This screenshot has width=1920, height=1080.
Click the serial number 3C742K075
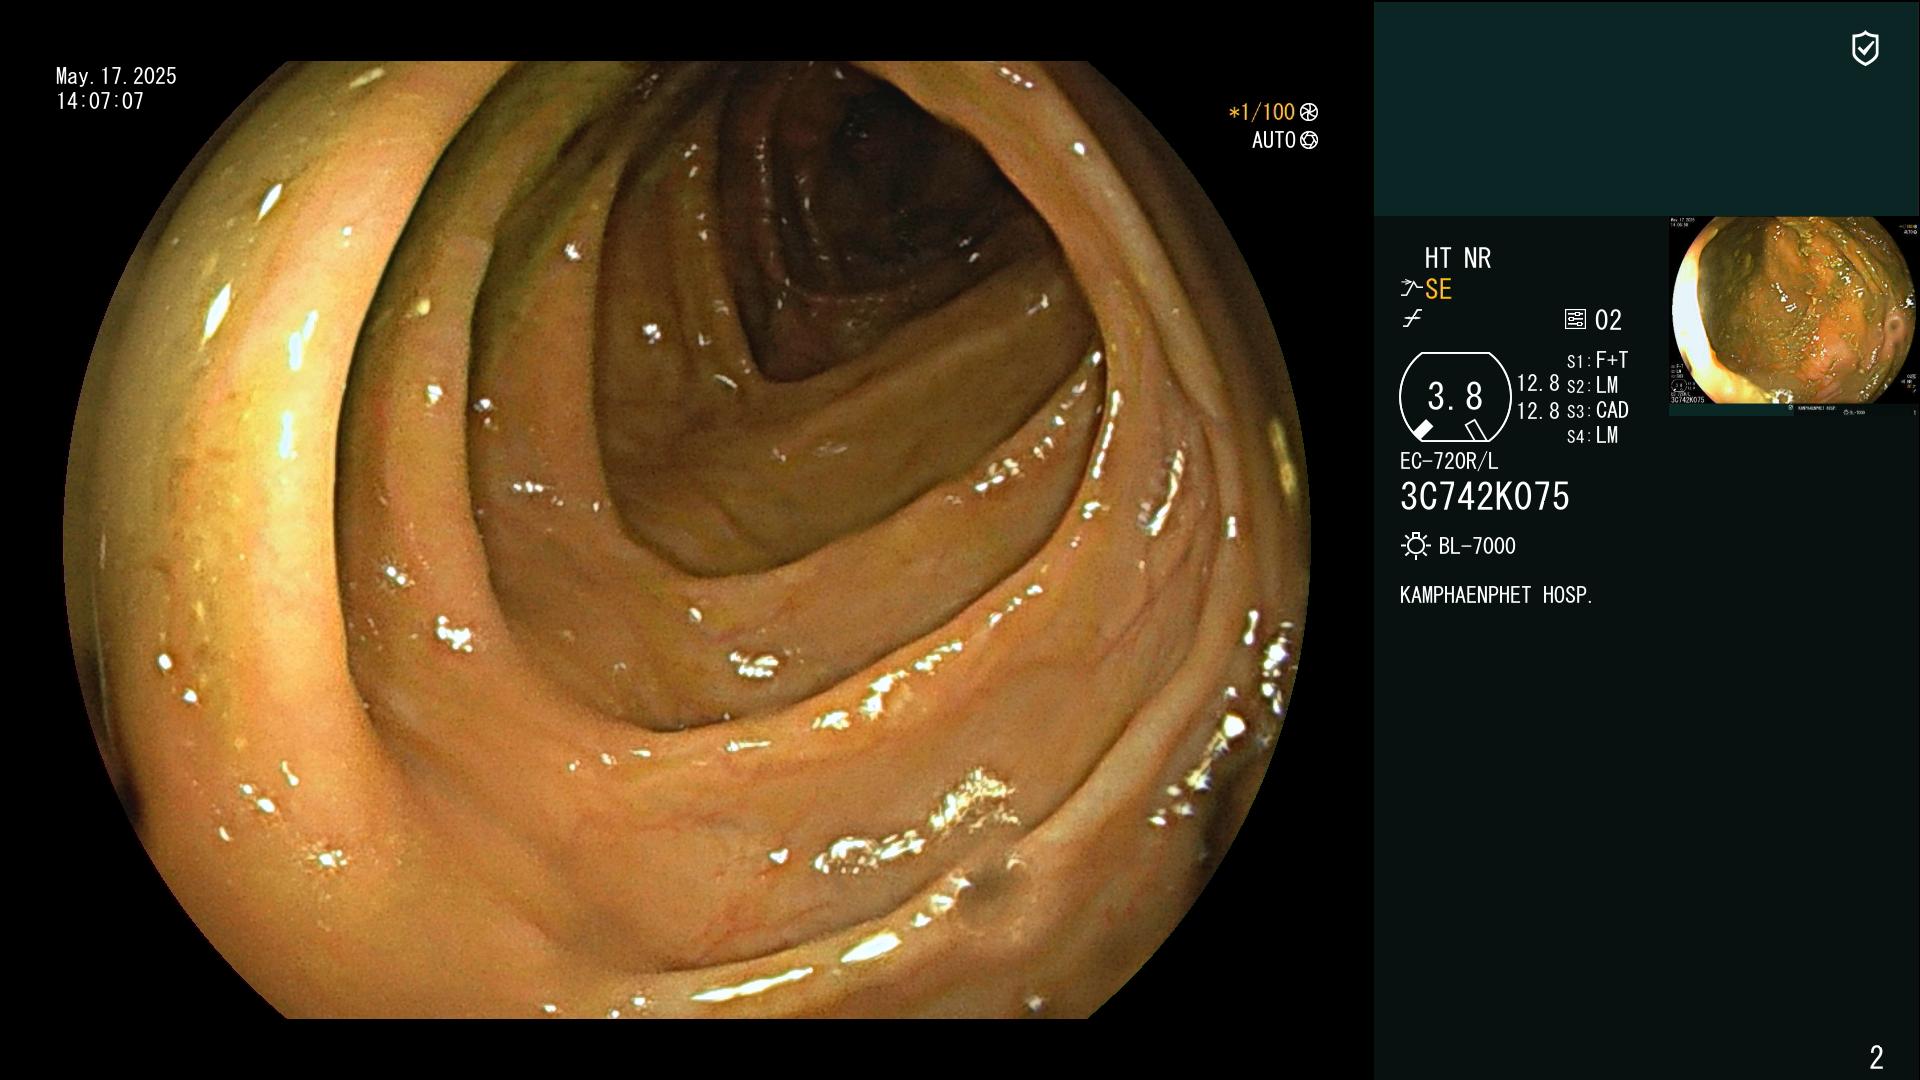coord(1485,496)
